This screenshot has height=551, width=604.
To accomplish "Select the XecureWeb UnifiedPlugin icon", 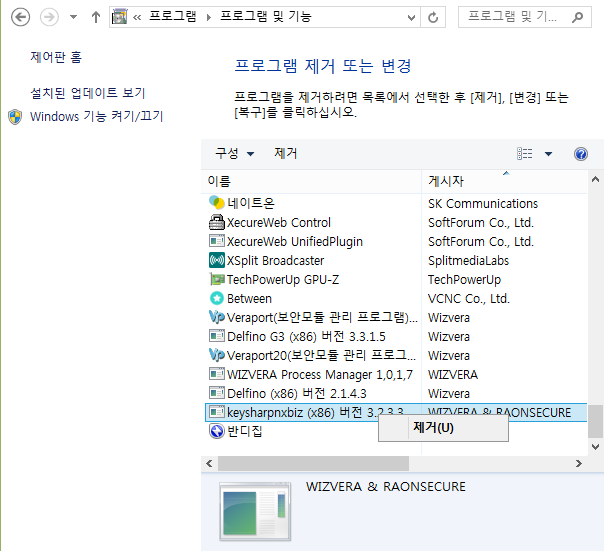I will [x=216, y=241].
